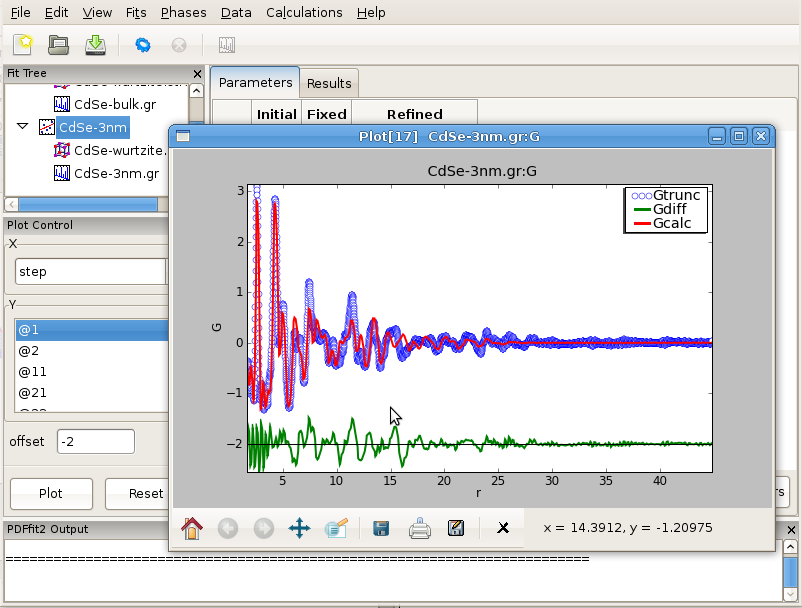Image resolution: width=802 pixels, height=608 pixels.
Task: Click the Plot button
Action: tap(51, 493)
